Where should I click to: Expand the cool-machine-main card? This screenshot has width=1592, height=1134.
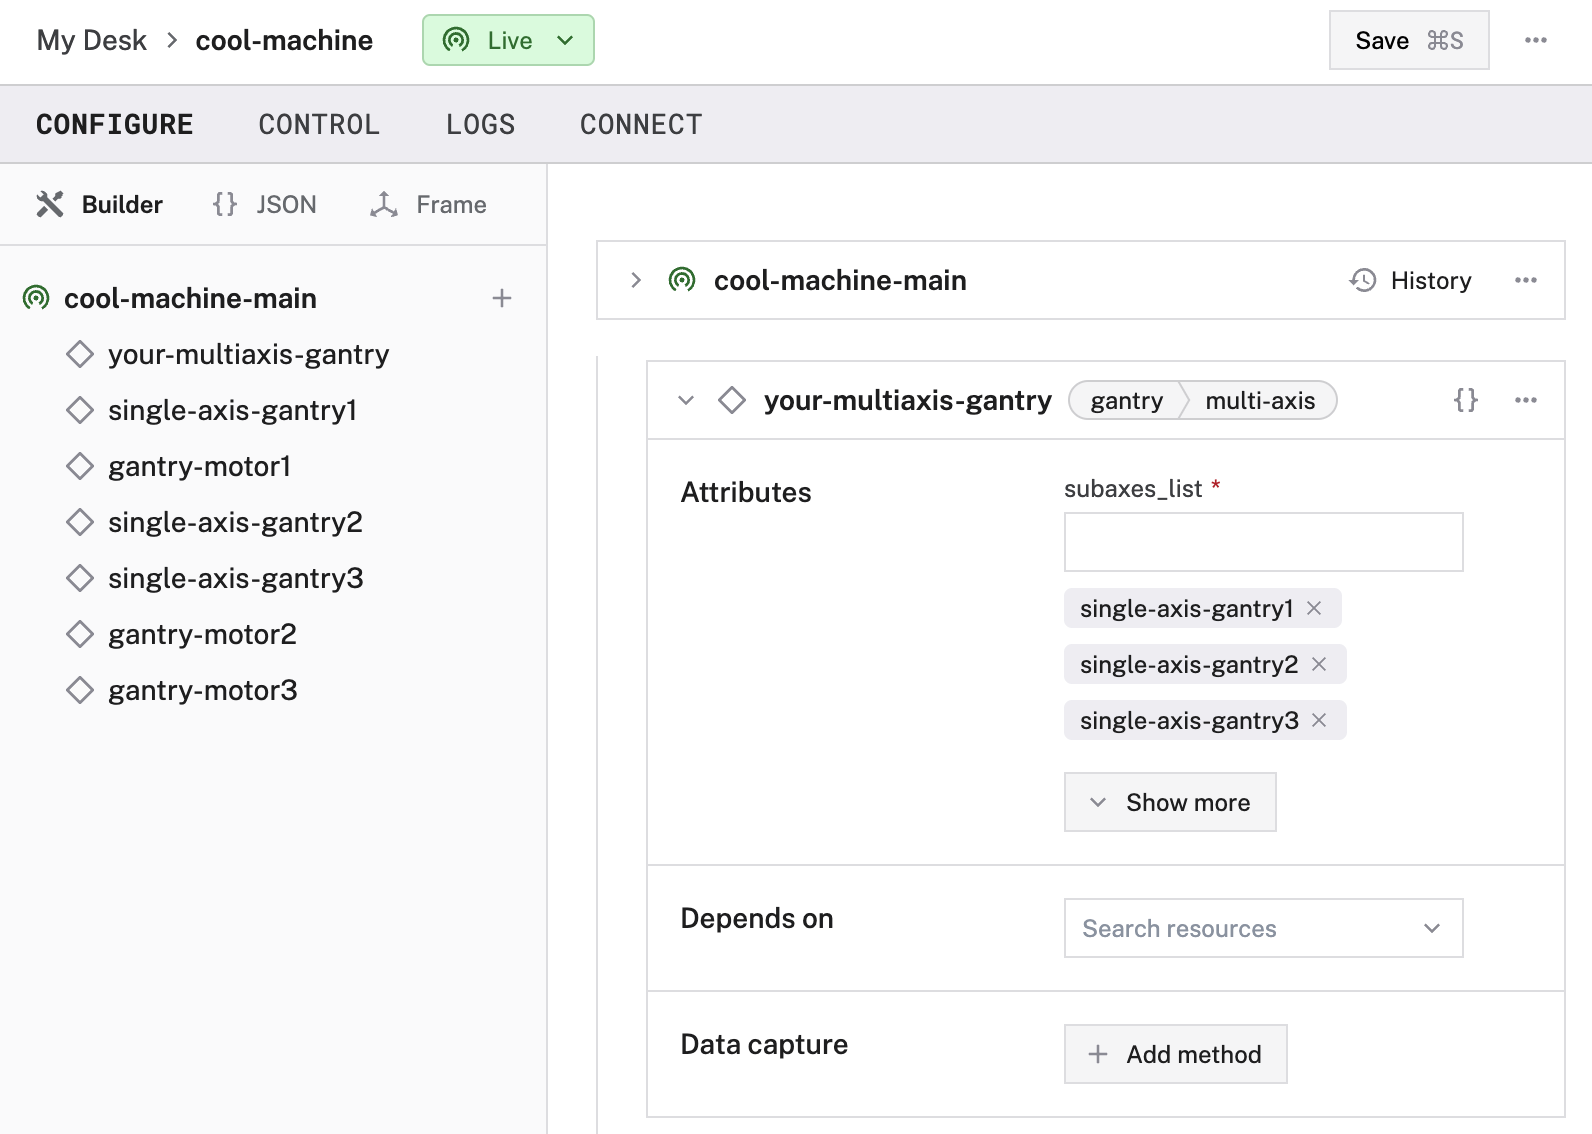coord(636,280)
